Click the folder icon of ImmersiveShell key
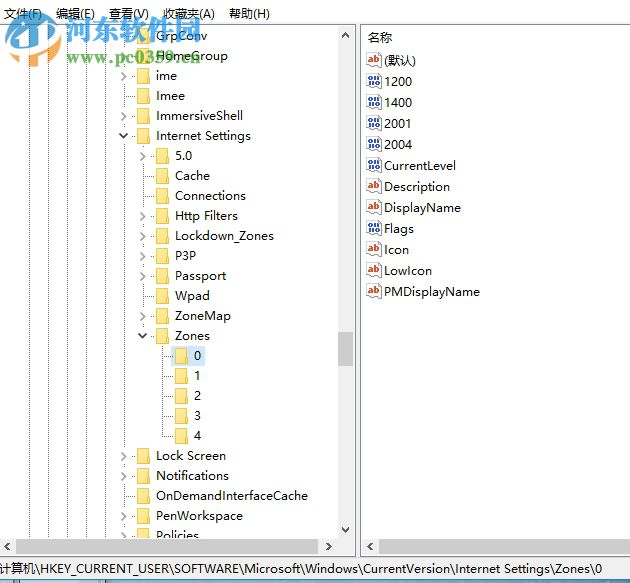 pos(143,116)
